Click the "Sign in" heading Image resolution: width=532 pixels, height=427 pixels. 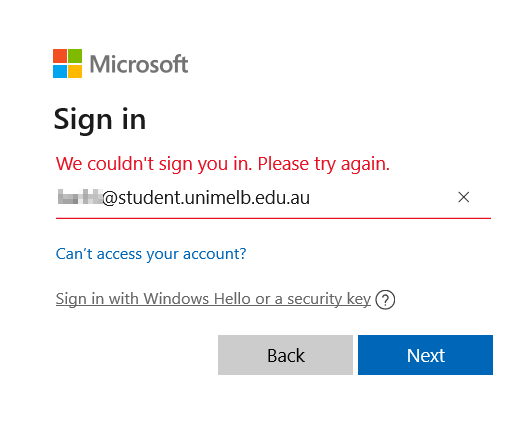point(100,120)
